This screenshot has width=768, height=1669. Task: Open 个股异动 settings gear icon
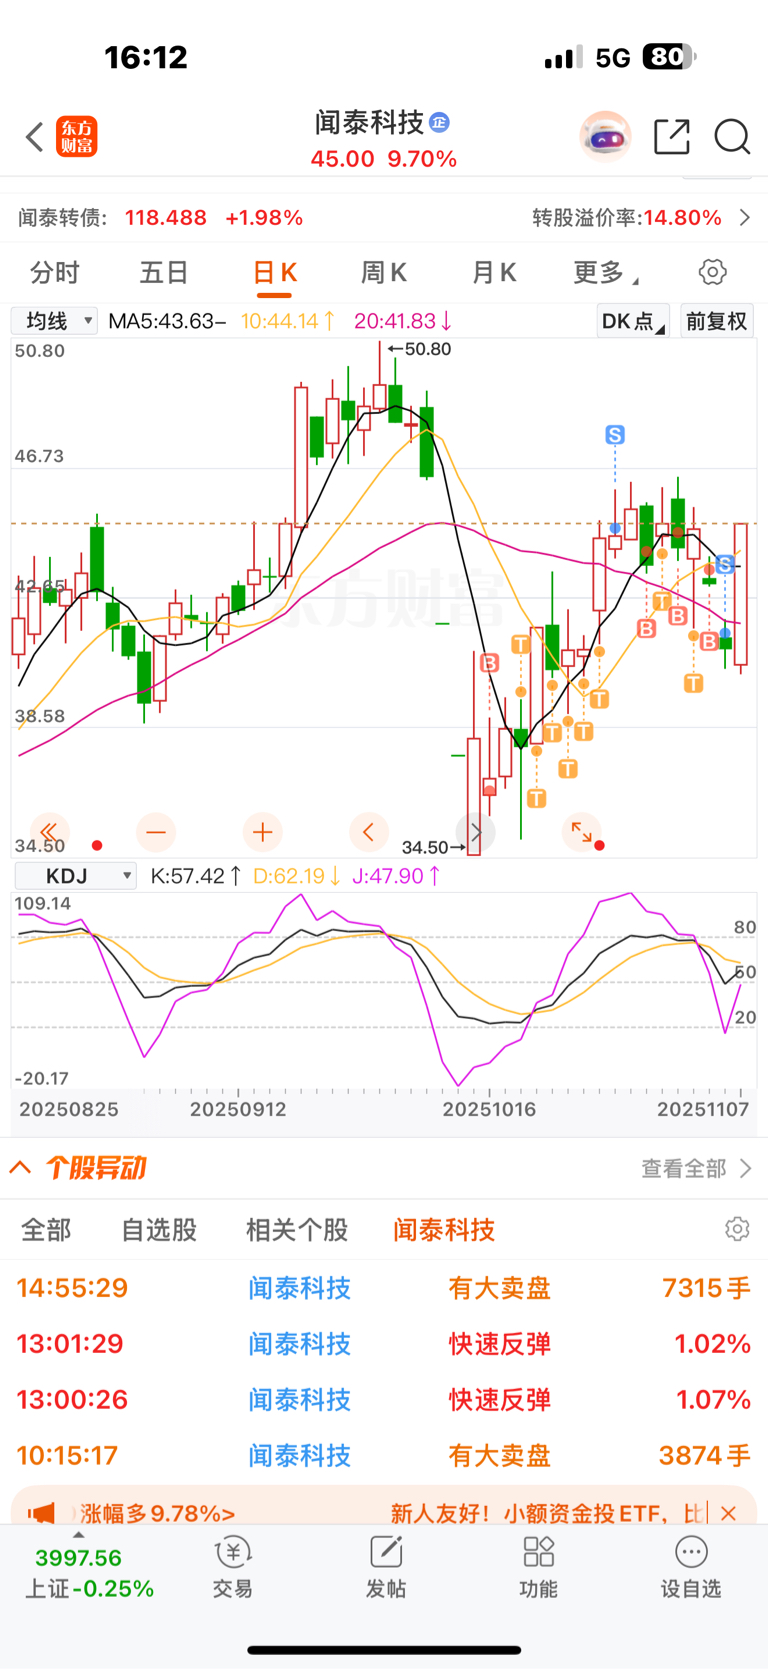(x=737, y=1229)
